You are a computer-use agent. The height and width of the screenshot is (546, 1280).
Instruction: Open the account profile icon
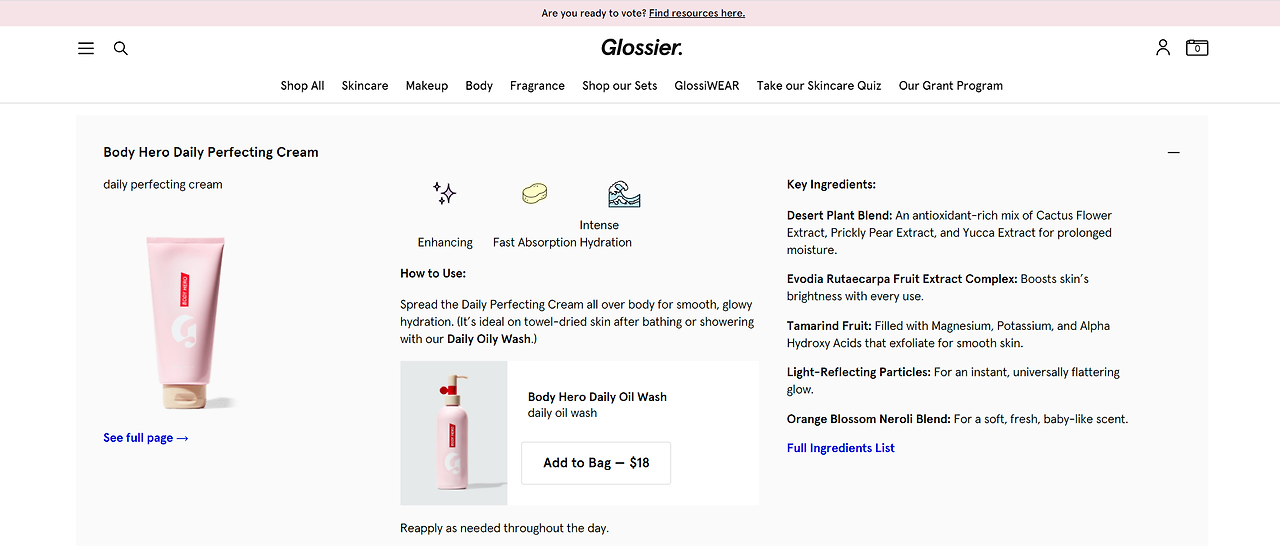pyautogui.click(x=1163, y=47)
